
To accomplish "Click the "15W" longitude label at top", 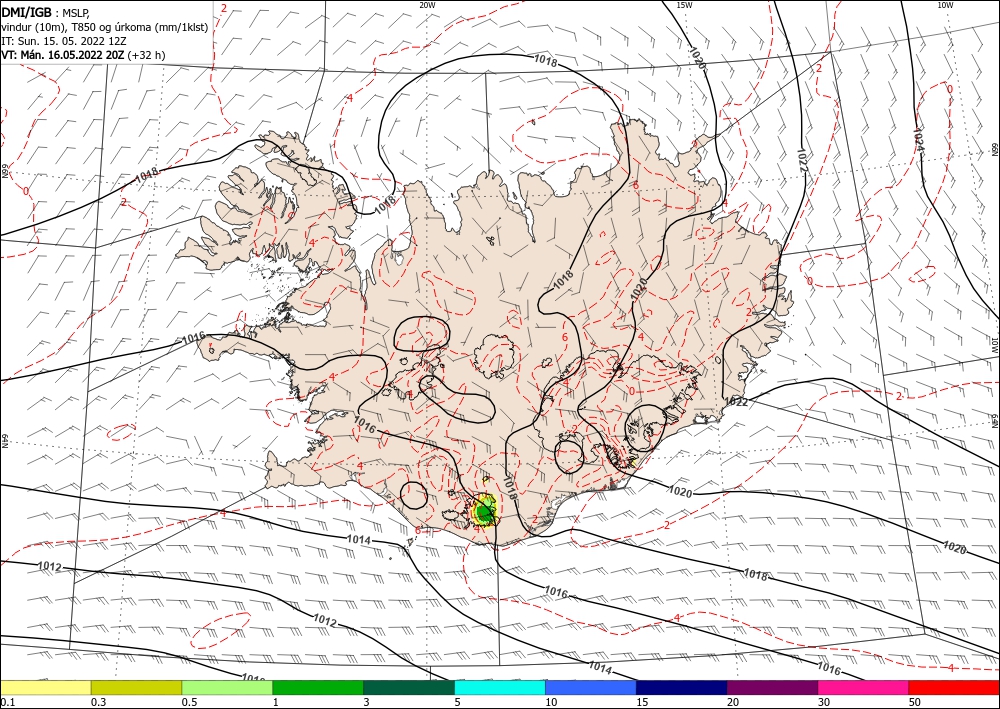I will [684, 5].
